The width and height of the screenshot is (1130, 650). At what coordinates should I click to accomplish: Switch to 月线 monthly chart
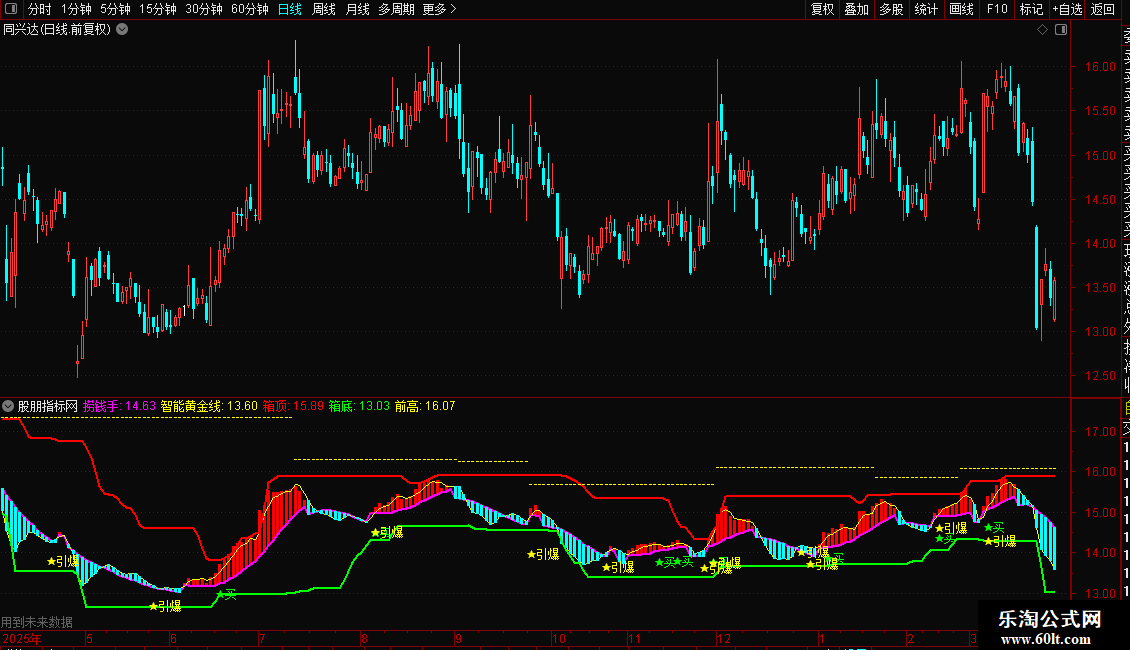(x=357, y=9)
